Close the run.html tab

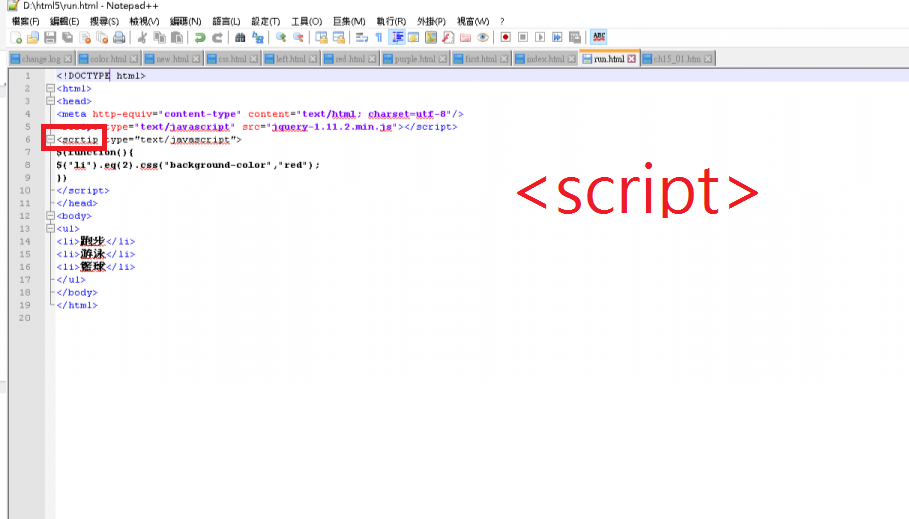[x=631, y=59]
